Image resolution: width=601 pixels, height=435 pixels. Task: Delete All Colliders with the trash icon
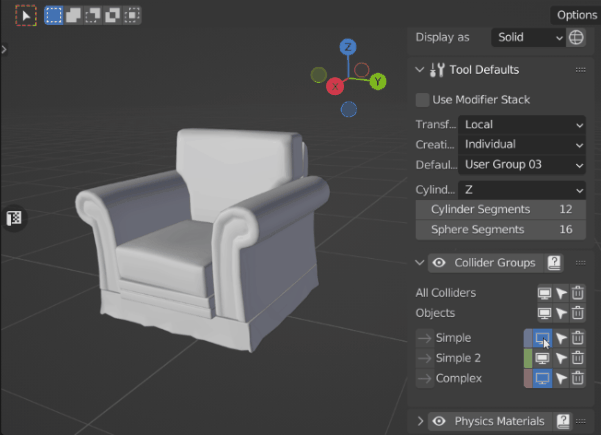tap(578, 293)
